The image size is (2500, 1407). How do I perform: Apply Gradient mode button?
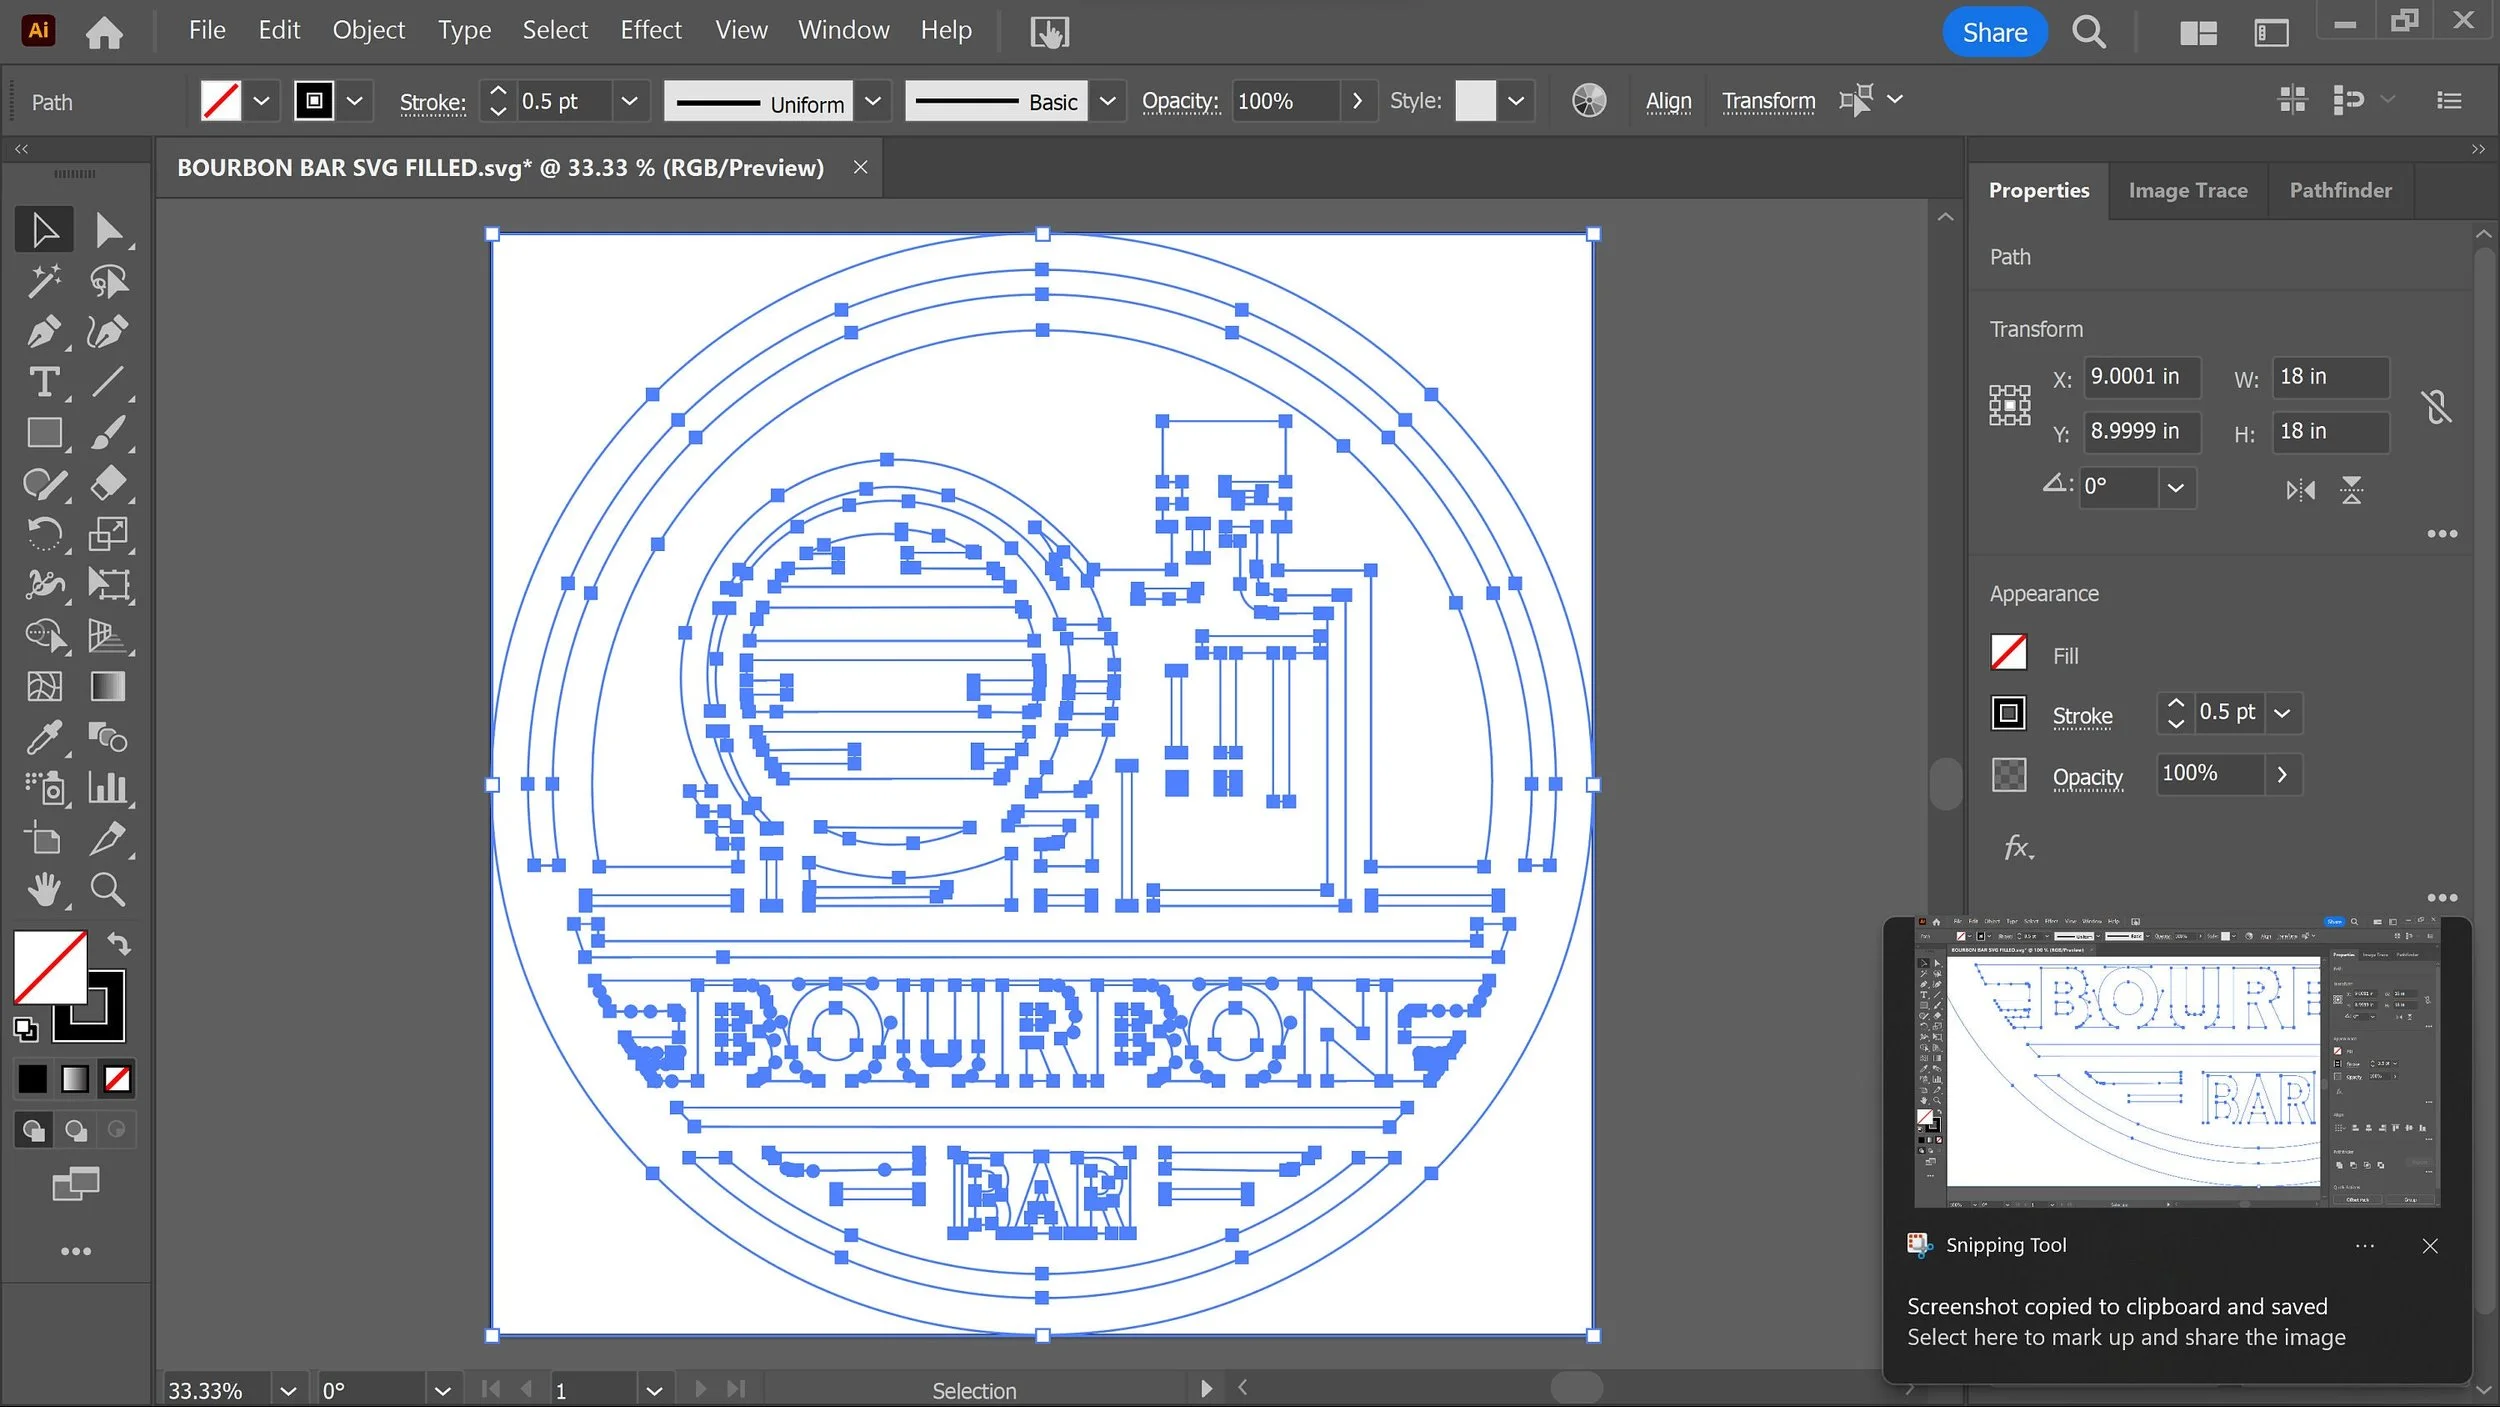click(x=75, y=1079)
